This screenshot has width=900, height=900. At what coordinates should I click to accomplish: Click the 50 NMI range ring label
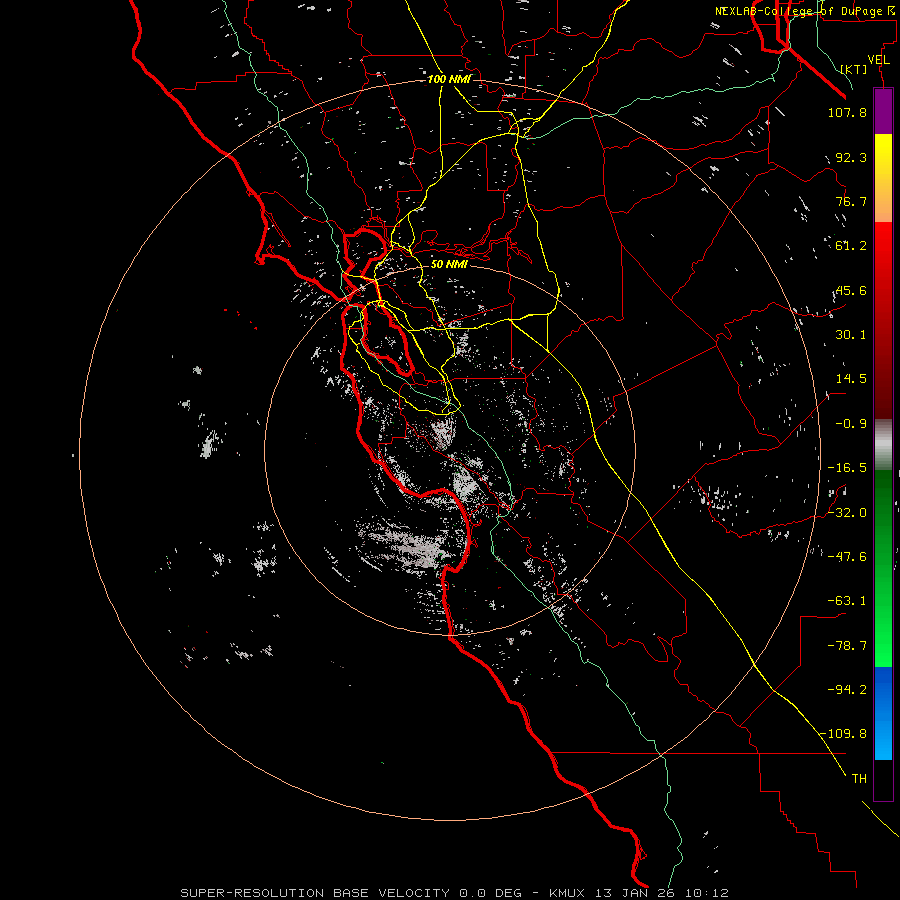tap(449, 264)
